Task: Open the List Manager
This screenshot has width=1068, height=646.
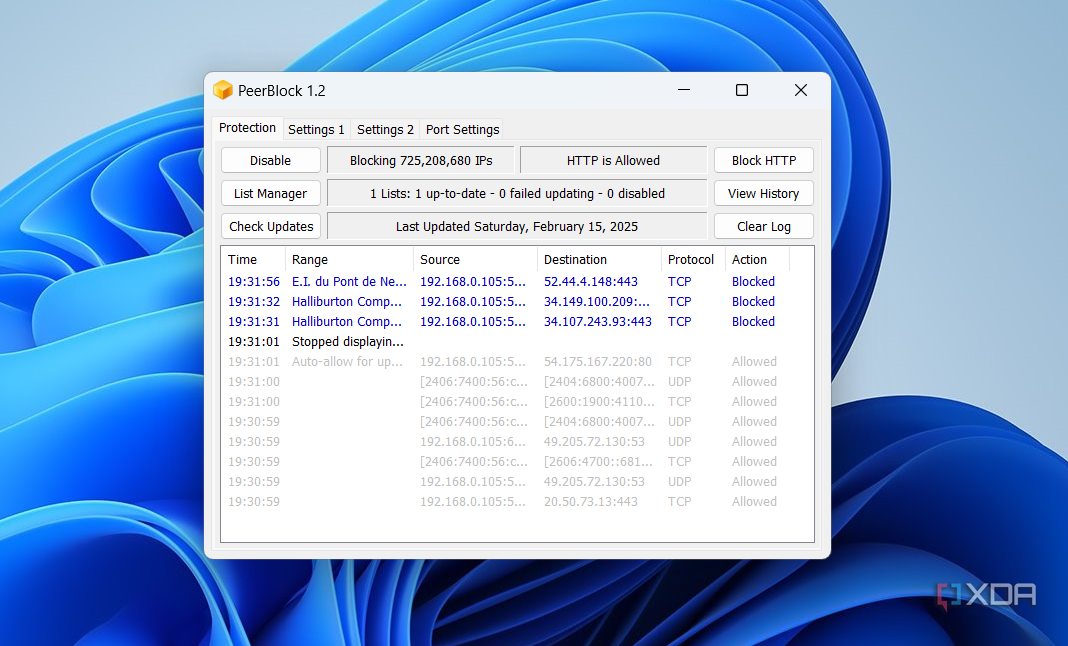Action: pos(270,194)
